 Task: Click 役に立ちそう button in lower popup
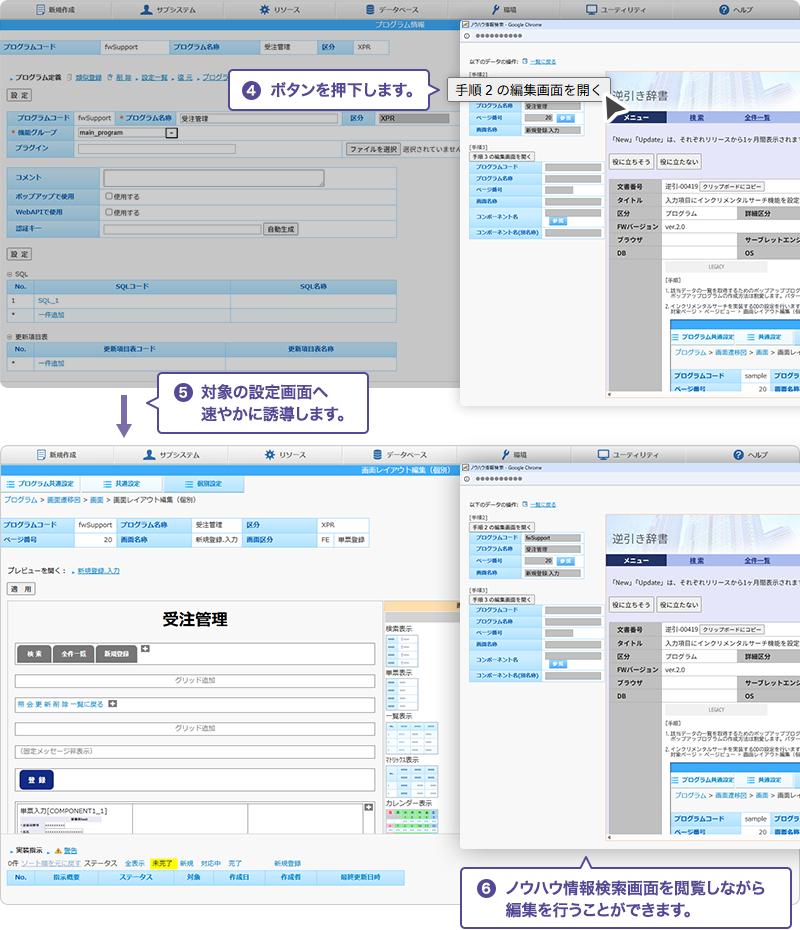pos(632,605)
